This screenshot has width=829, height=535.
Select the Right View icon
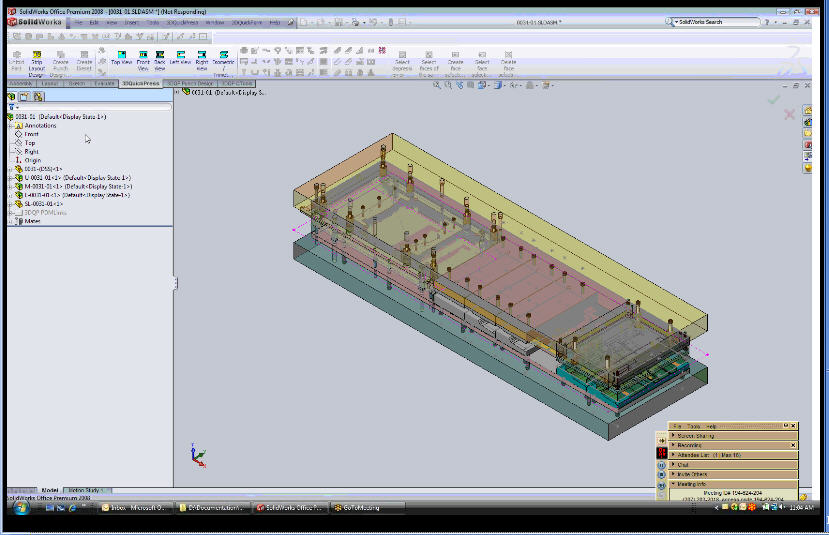pos(202,56)
